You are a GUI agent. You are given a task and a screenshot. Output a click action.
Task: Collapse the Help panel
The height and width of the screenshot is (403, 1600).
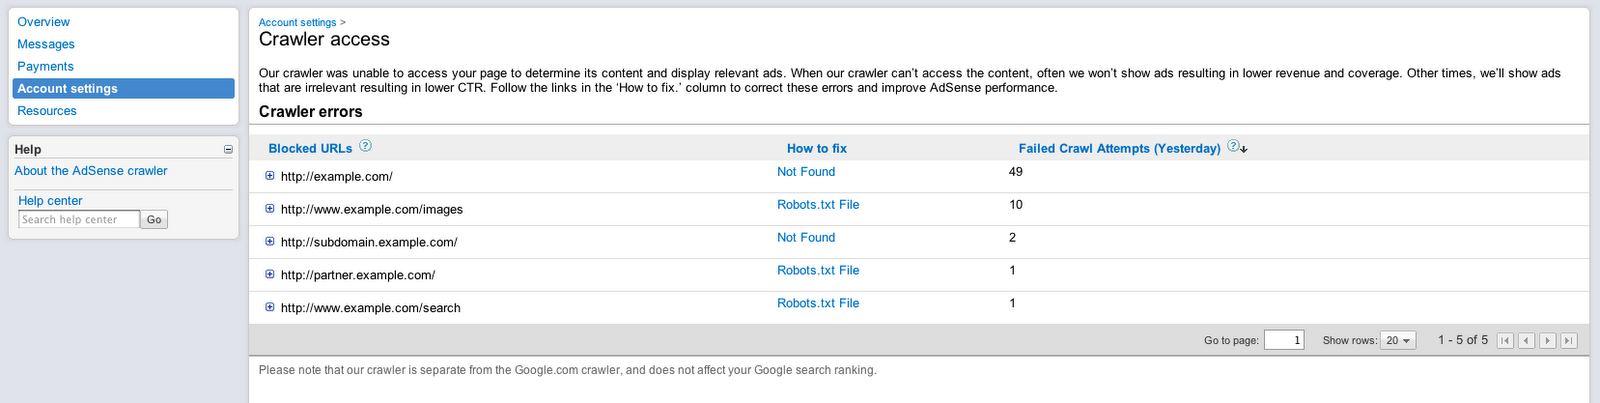click(x=228, y=149)
